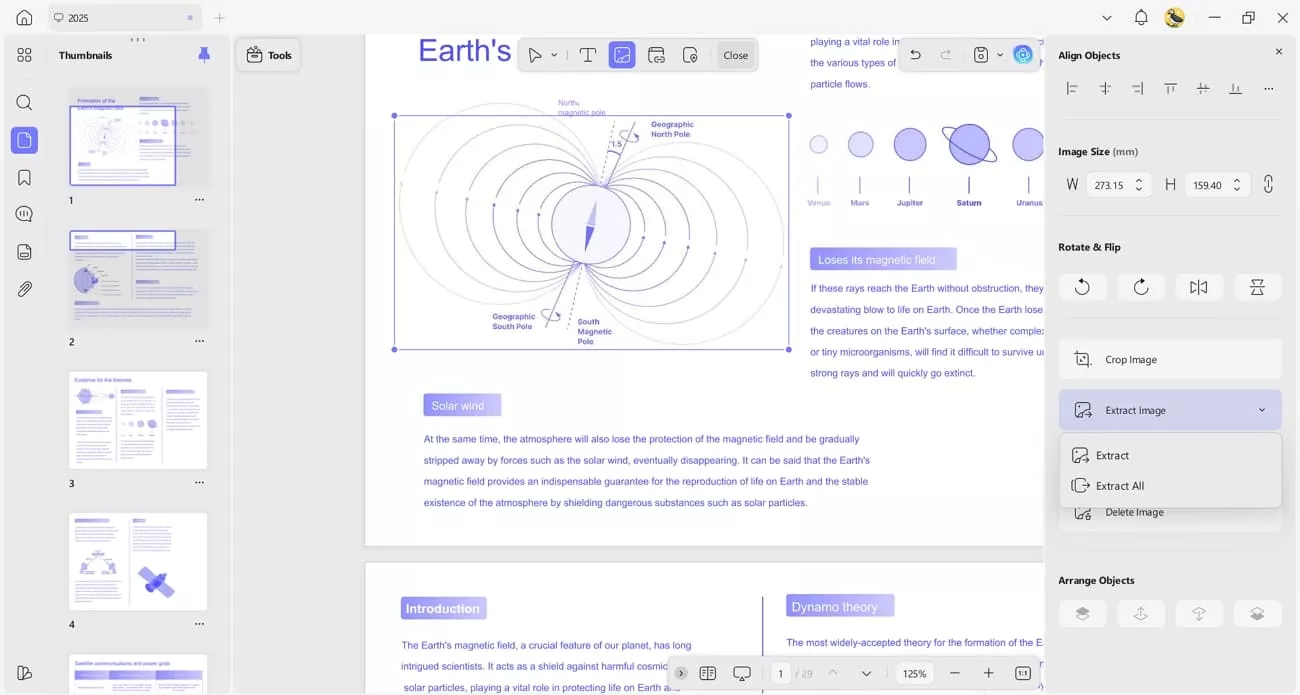The height and width of the screenshot is (695, 1300).
Task: Open the Thumbnails grid icon in sidebar
Action: (24, 55)
